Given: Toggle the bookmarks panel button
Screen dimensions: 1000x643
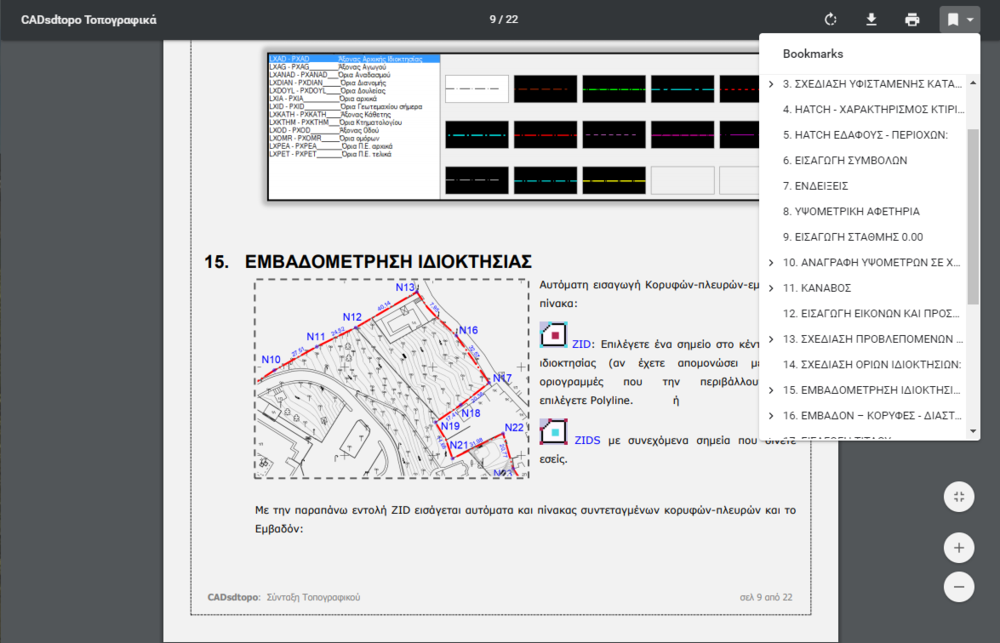Looking at the screenshot, I should (960, 20).
